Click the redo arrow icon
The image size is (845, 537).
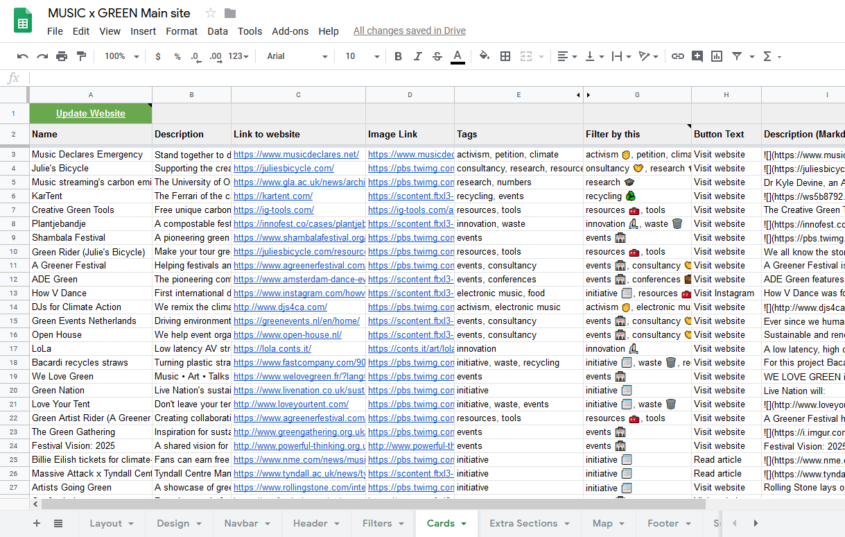(x=42, y=56)
